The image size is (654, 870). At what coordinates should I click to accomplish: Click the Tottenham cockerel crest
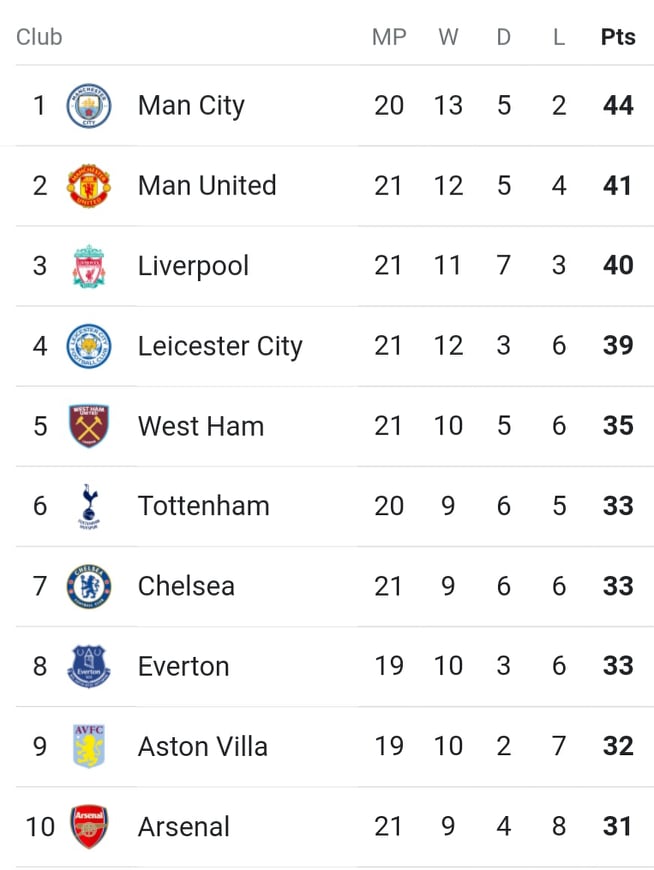tap(89, 506)
